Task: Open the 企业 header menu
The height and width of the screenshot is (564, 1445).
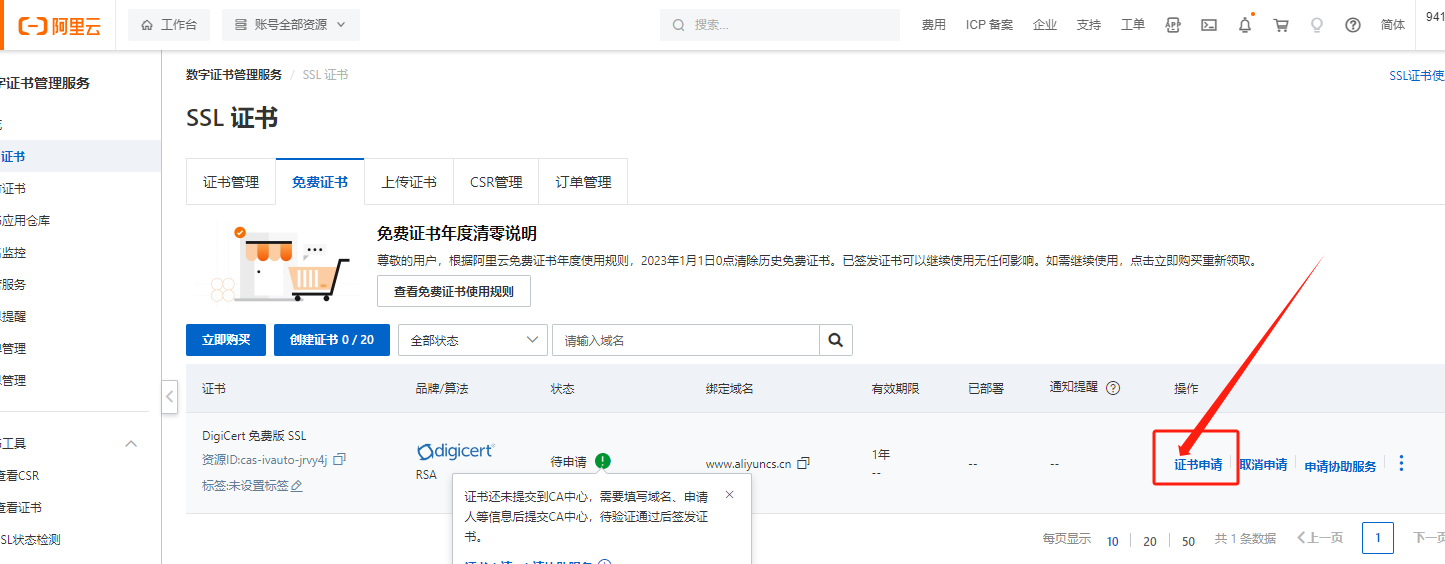Action: tap(1045, 25)
